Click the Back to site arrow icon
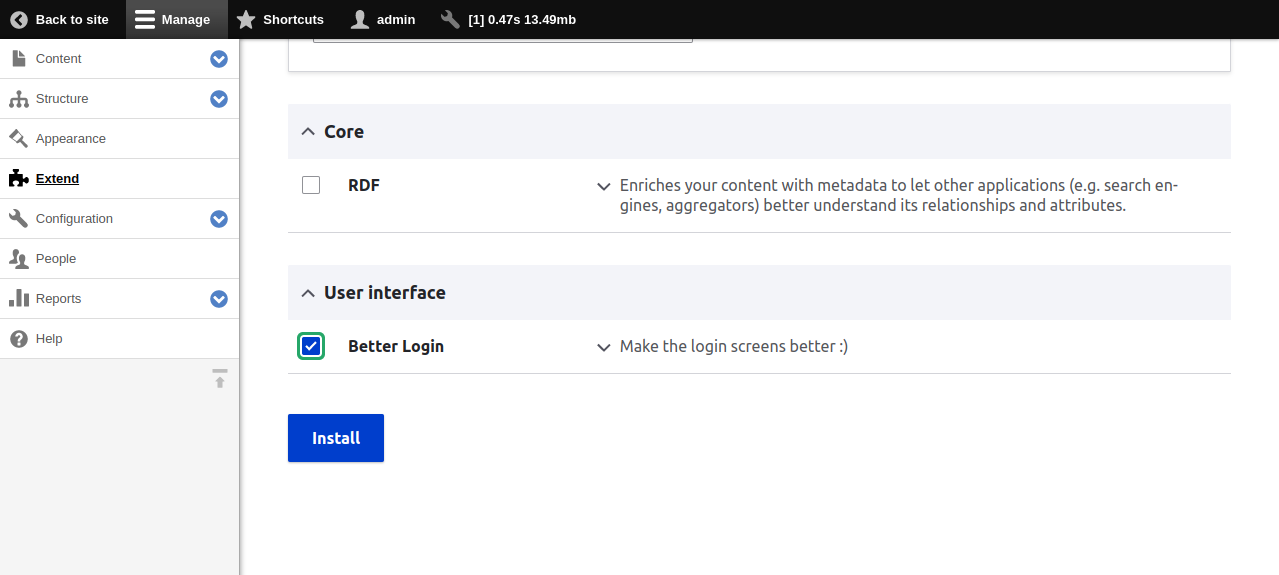The height and width of the screenshot is (575, 1279). [19, 19]
